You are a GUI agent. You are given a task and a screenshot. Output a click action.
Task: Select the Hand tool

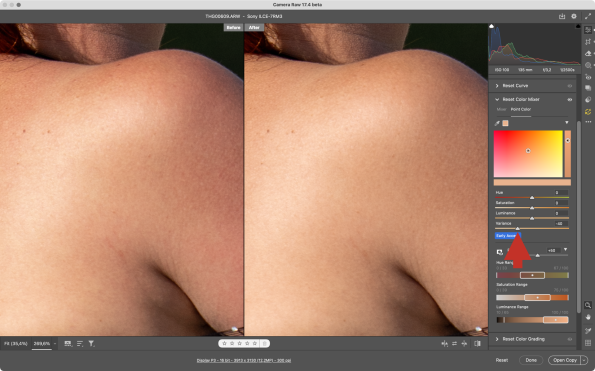click(x=588, y=317)
